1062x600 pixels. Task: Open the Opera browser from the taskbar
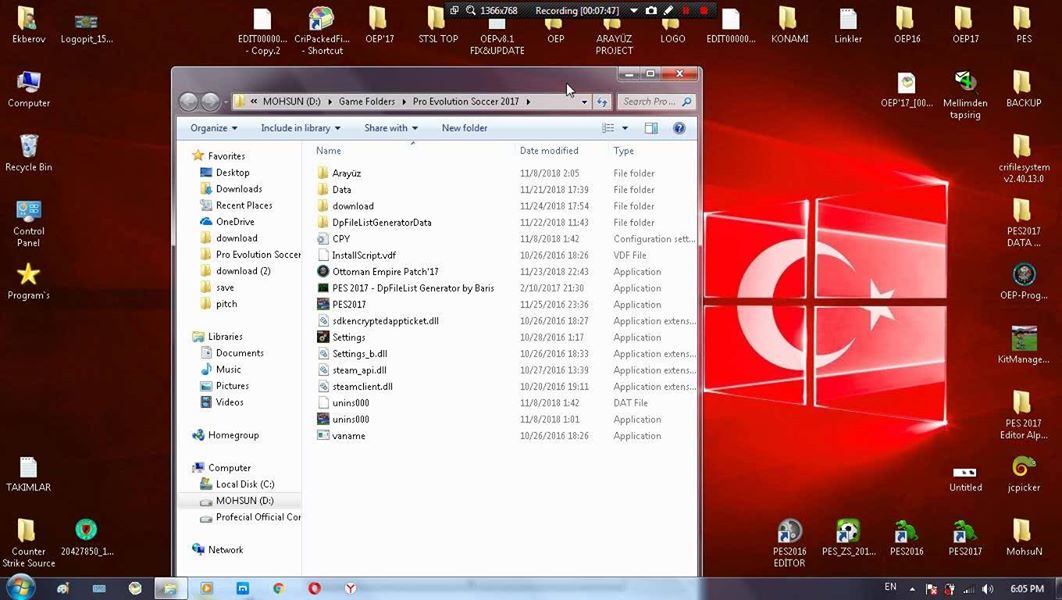click(314, 588)
